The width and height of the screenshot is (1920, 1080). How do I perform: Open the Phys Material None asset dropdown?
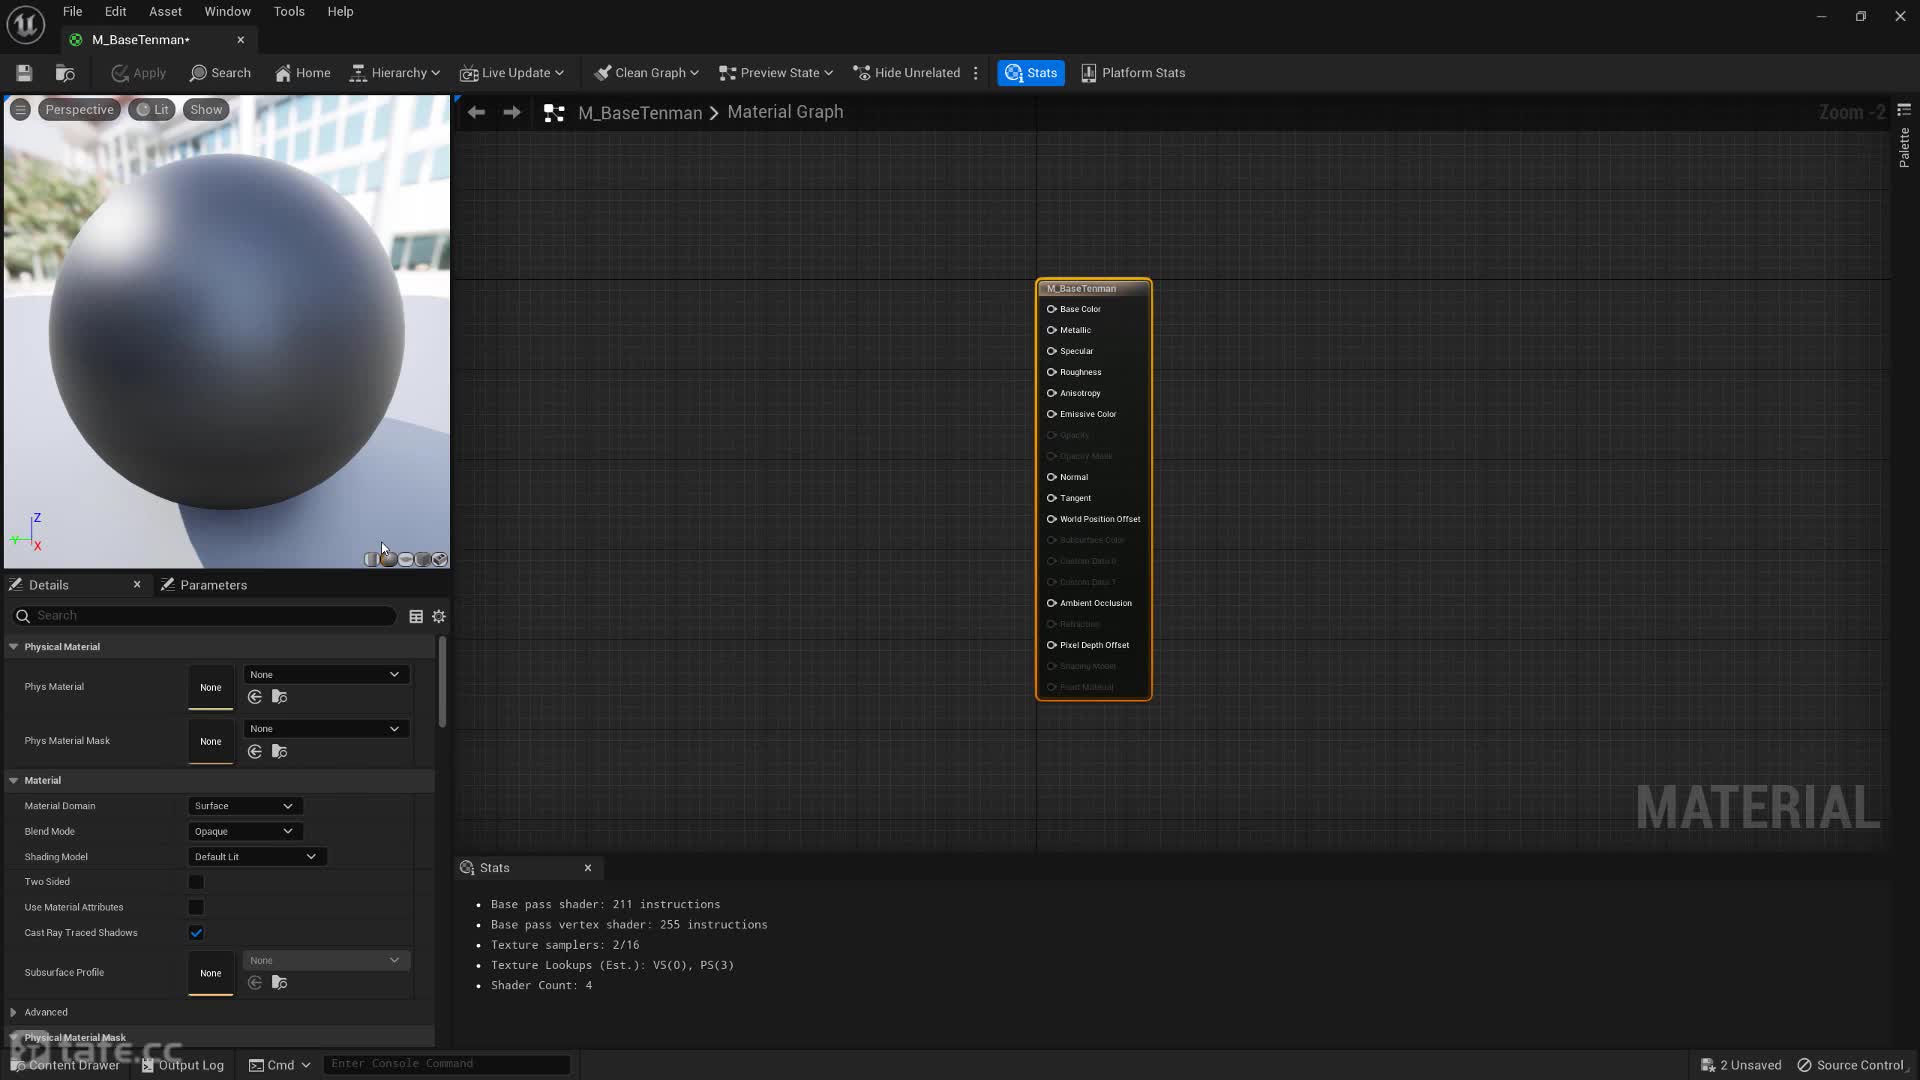[x=326, y=675]
